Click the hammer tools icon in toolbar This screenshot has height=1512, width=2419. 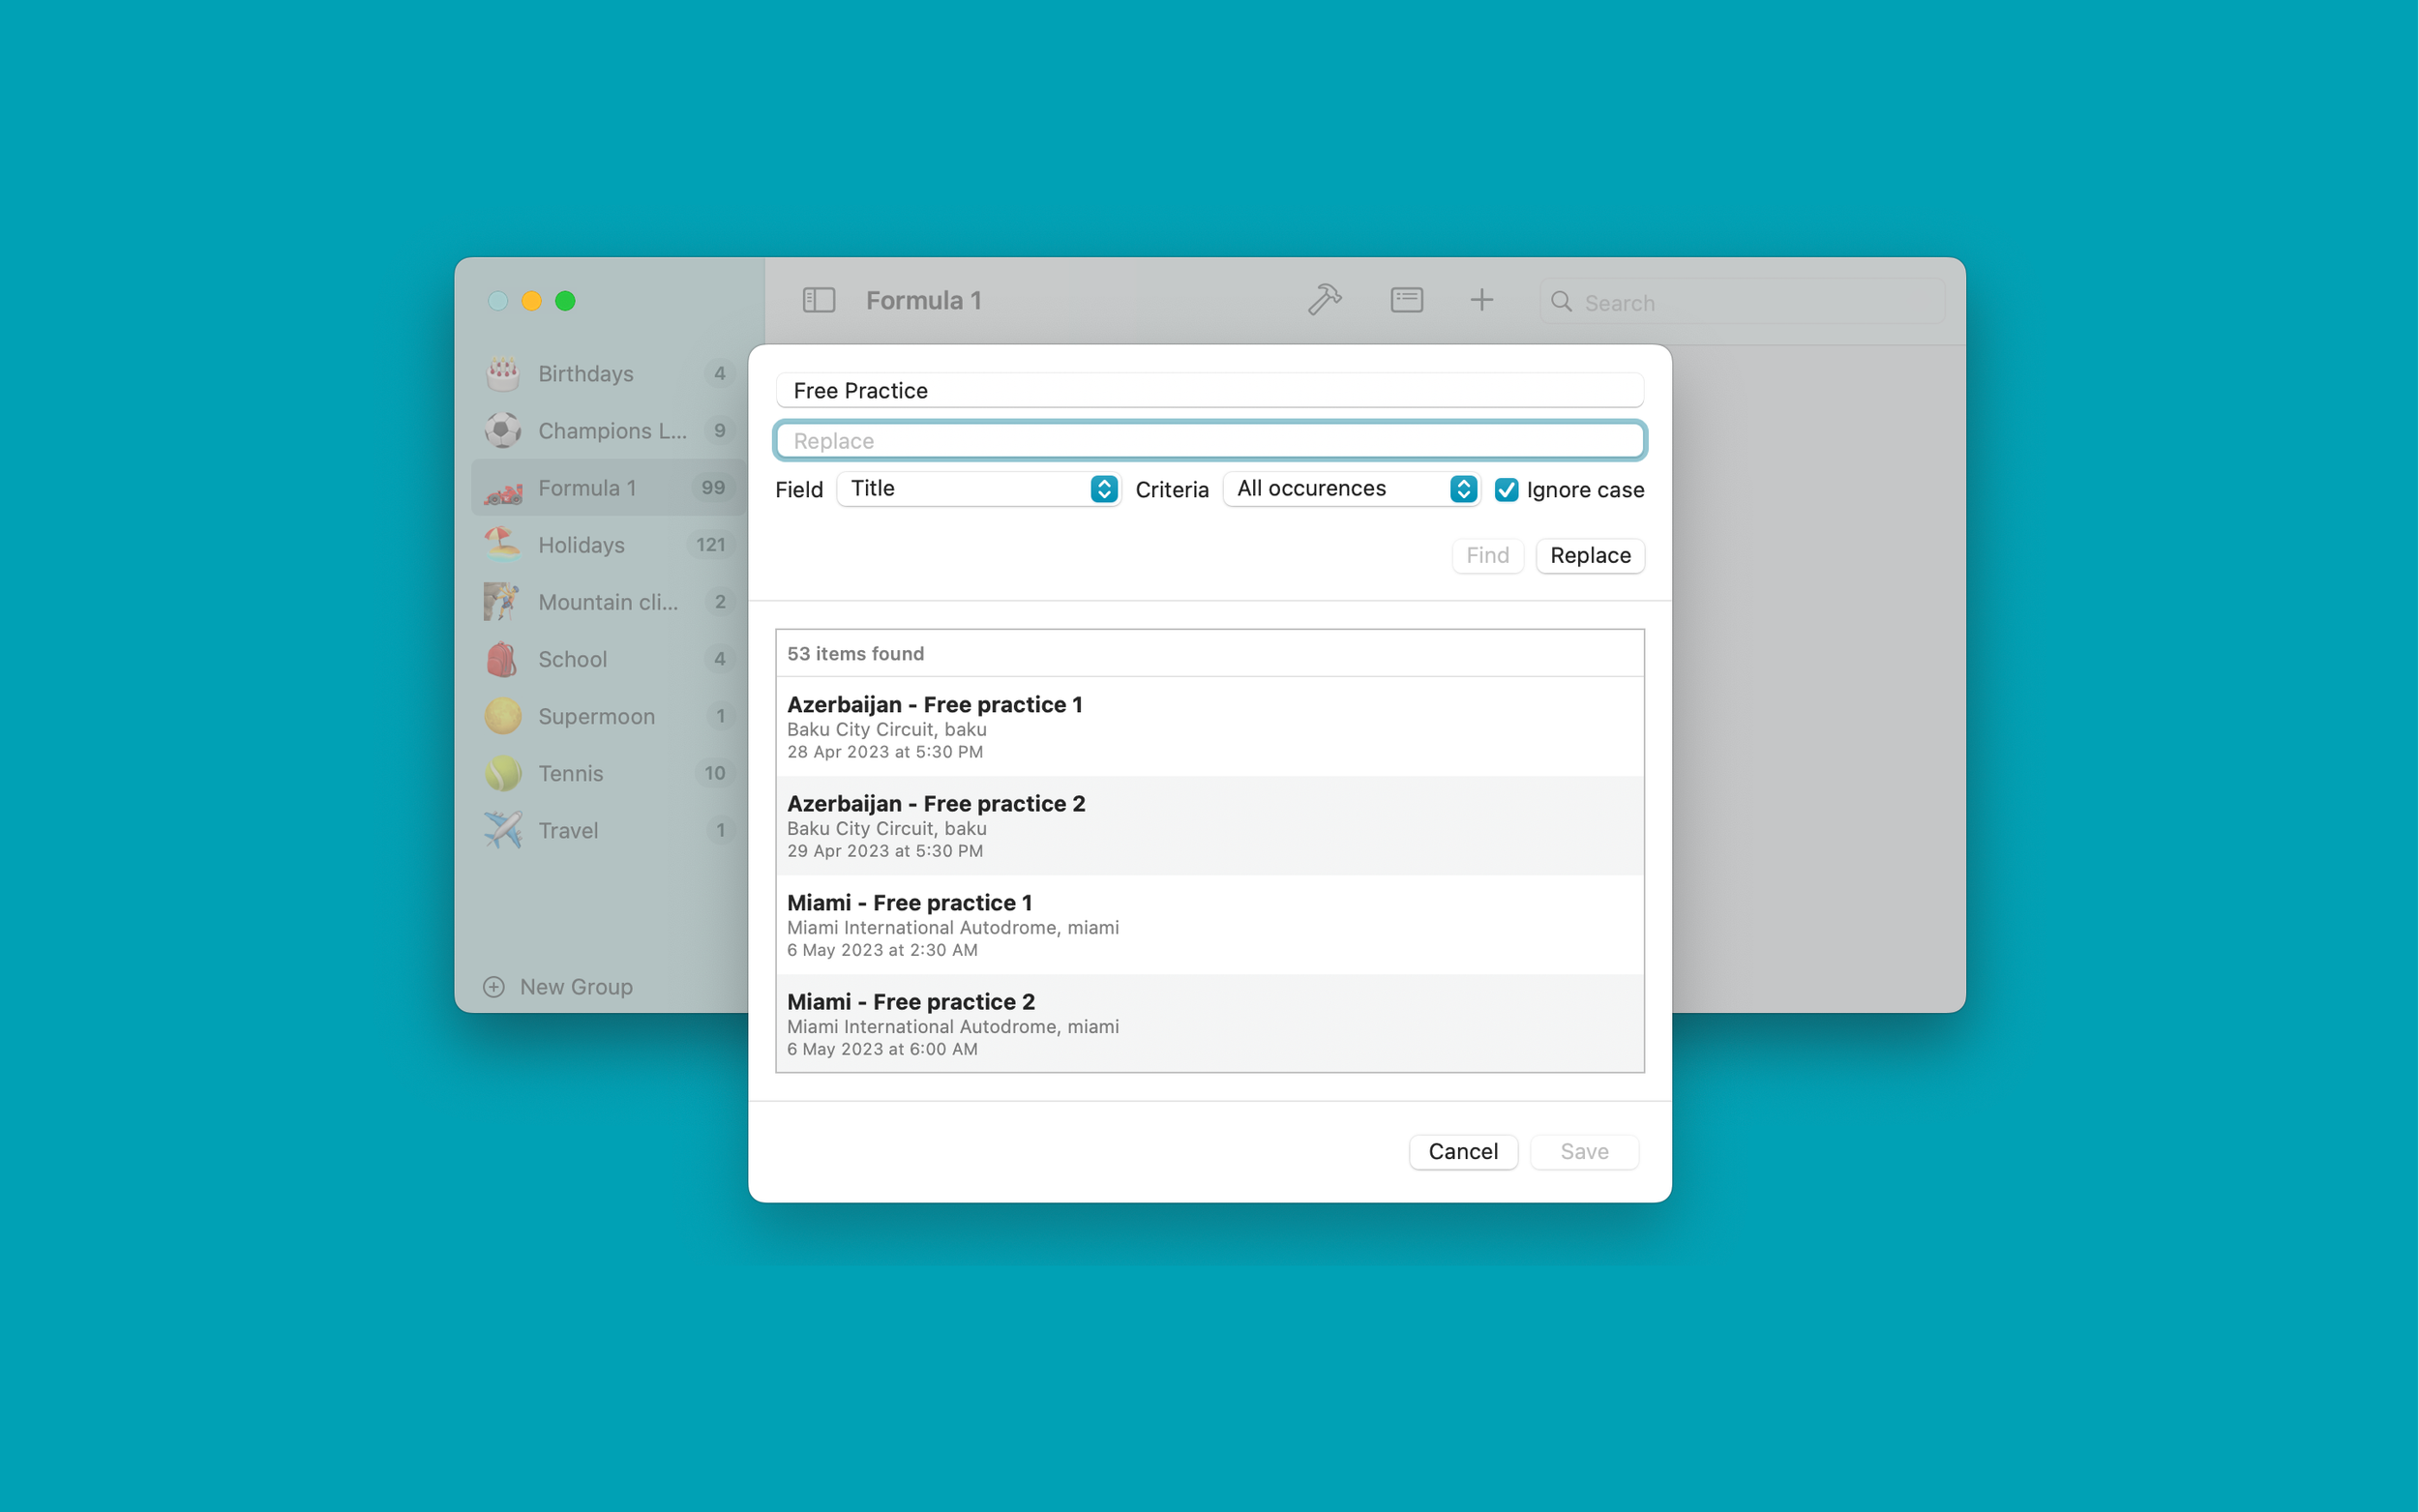pos(1324,300)
